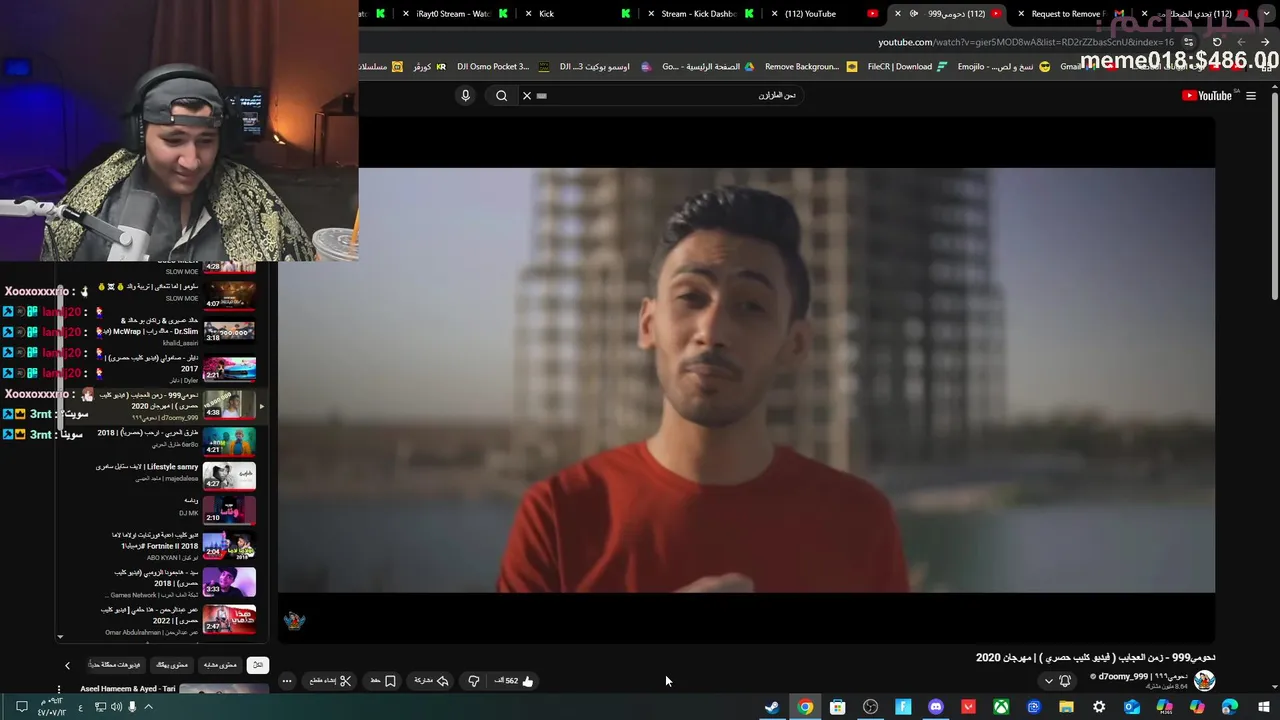The width and height of the screenshot is (1280, 720).
Task: Show hidden tray icons chevron
Action: [x=148, y=707]
